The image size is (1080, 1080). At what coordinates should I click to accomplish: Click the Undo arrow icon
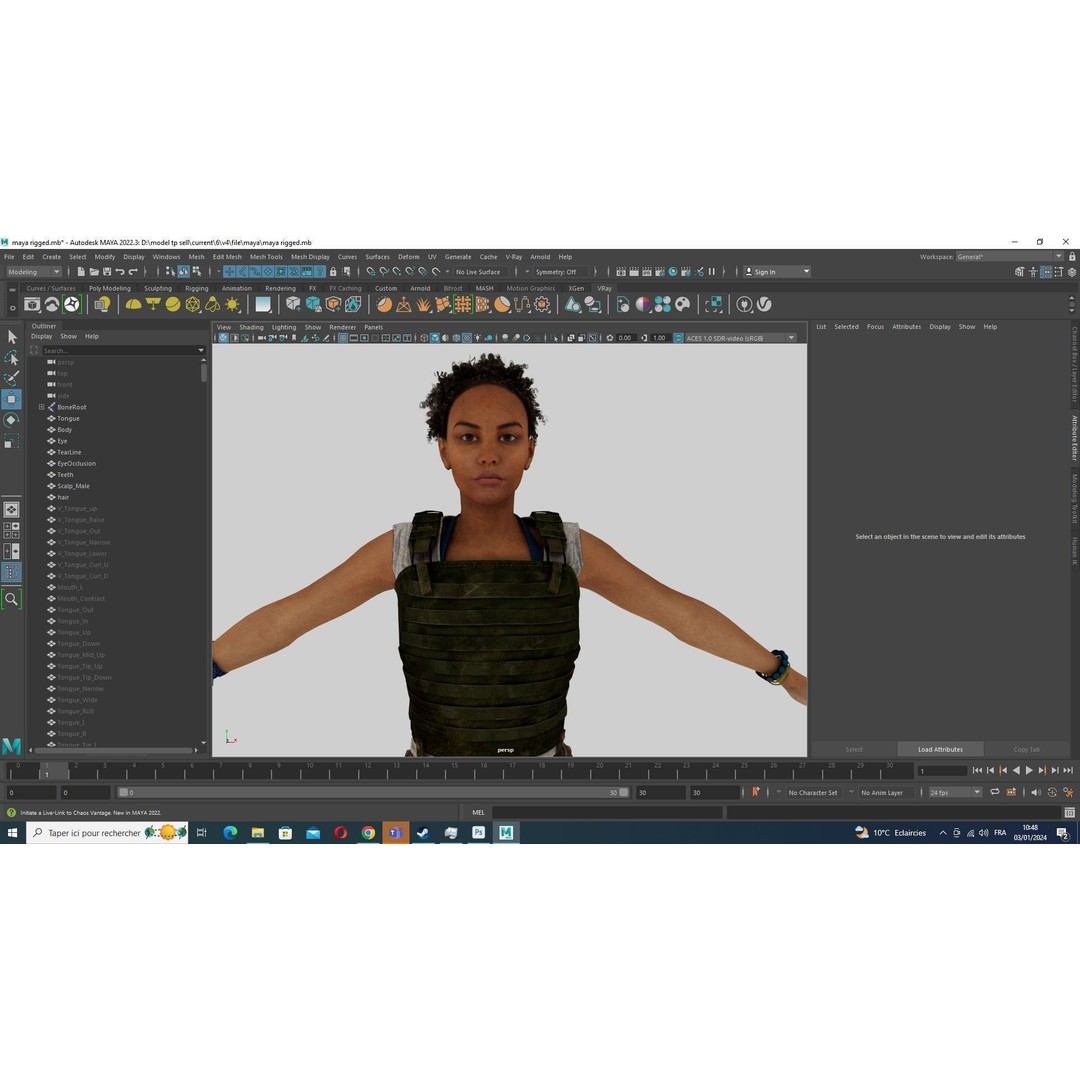click(120, 272)
